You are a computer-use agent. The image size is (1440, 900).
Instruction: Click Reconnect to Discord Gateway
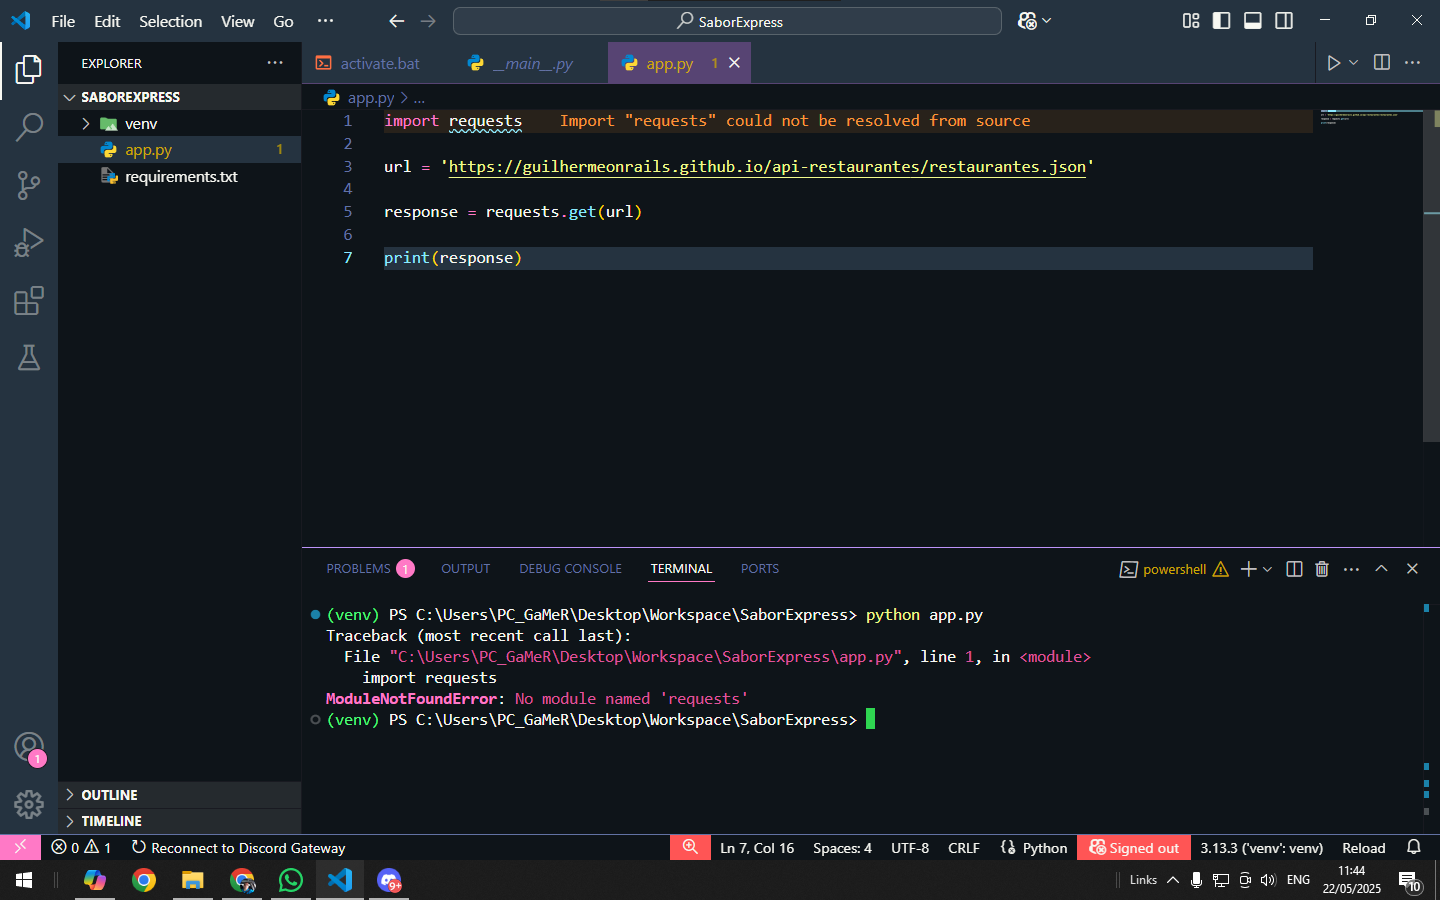pos(238,847)
